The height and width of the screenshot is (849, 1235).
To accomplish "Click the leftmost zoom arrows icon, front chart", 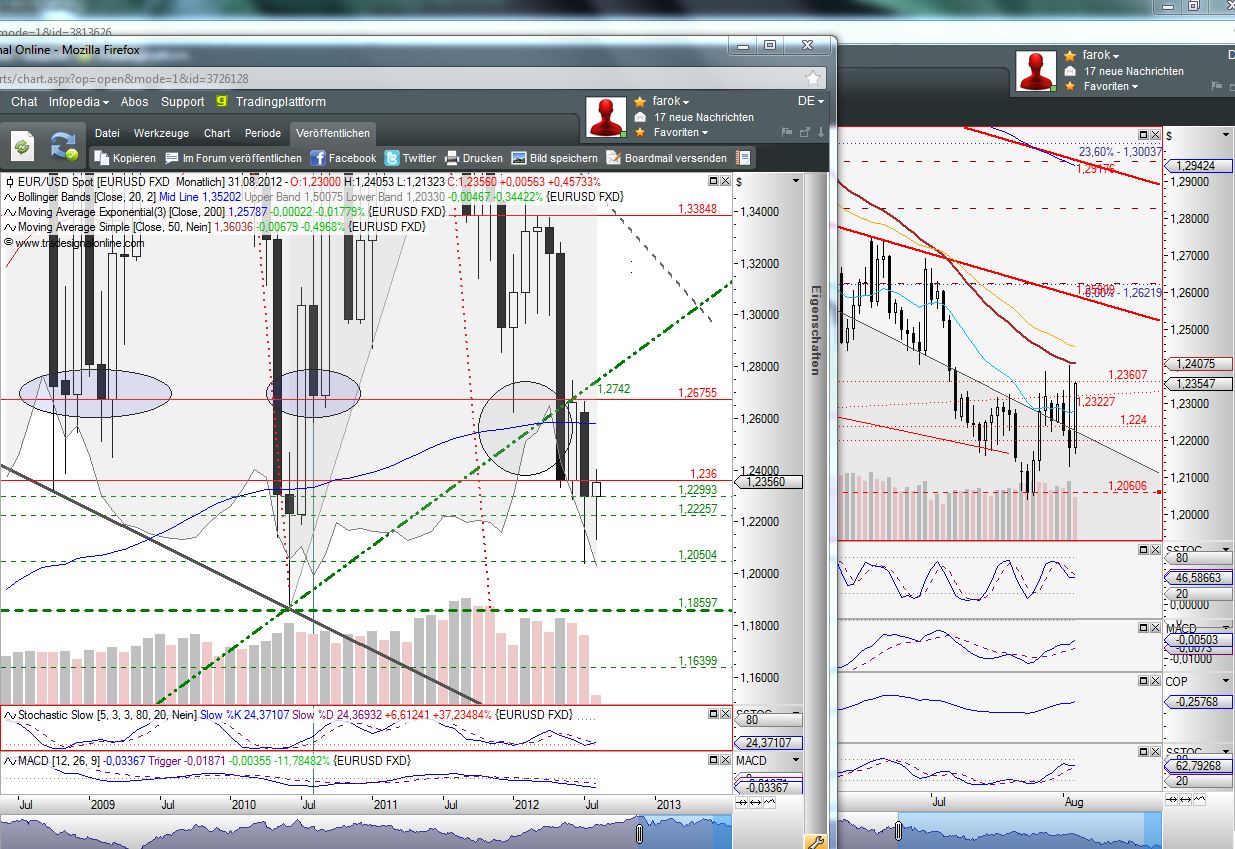I will coord(742,803).
